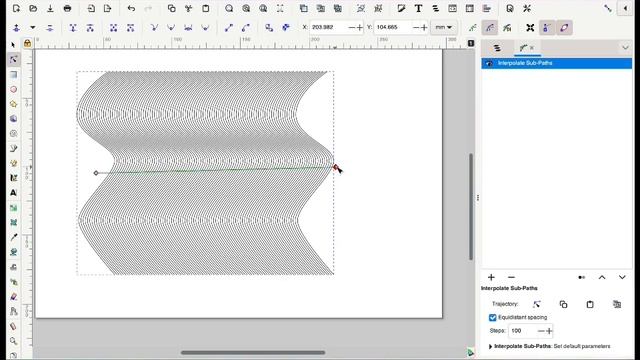Toggle Interpolate Sub-Paths effect visibility
The image size is (640, 360).
(x=489, y=63)
